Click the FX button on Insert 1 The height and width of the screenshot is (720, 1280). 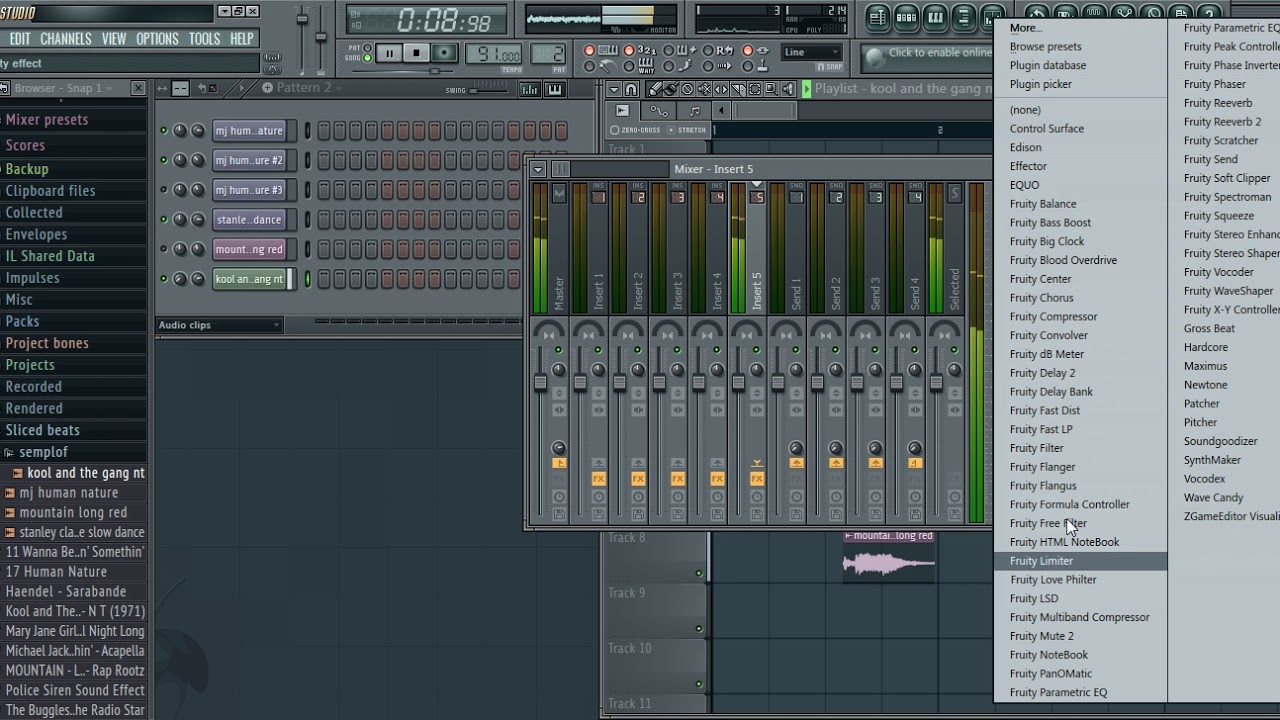[x=598, y=479]
